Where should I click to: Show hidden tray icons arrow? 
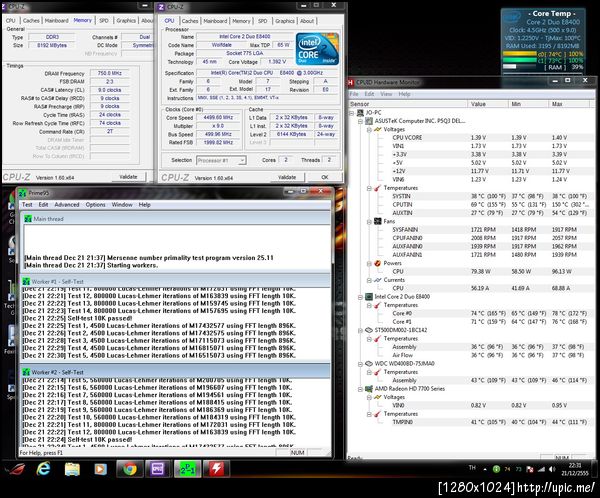[x=485, y=469]
